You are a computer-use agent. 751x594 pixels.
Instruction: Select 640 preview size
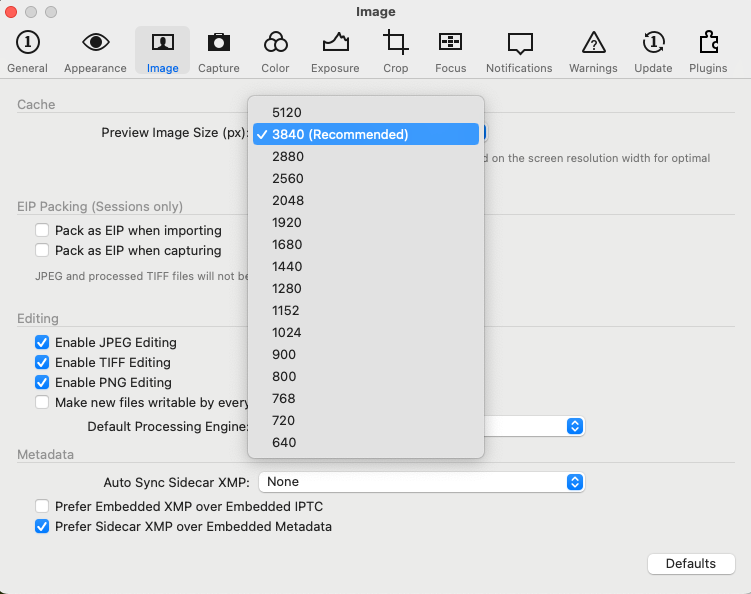pos(366,443)
